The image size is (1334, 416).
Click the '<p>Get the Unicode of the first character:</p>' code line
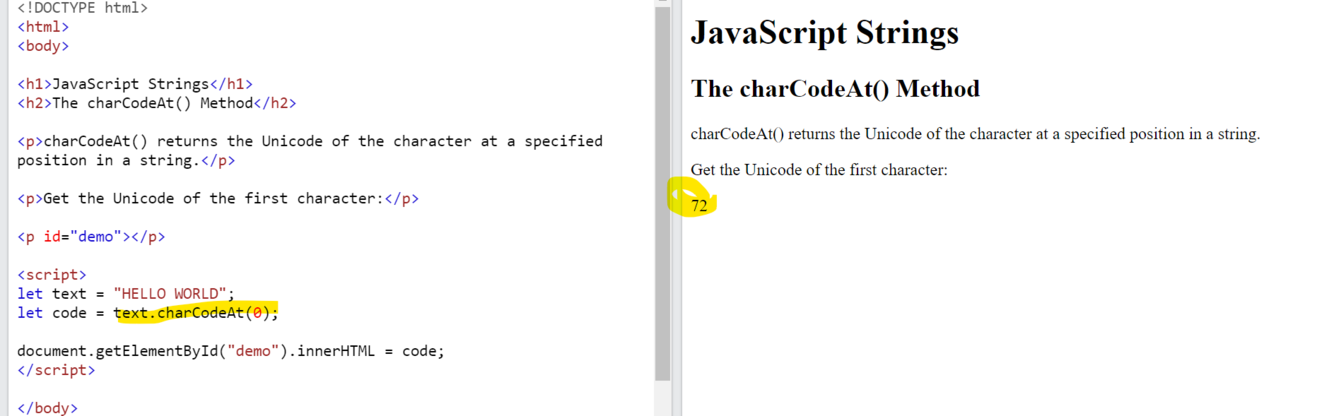click(x=218, y=198)
